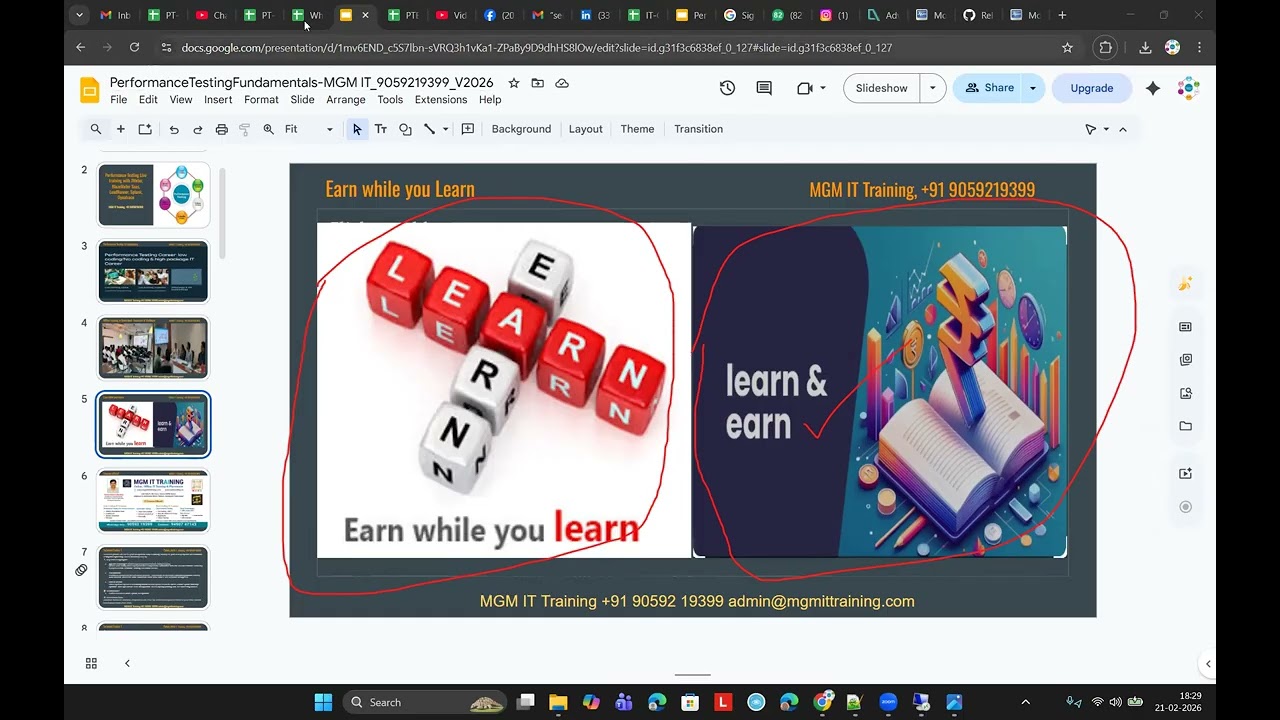Click the Background button
The image size is (1280, 720).
click(521, 129)
